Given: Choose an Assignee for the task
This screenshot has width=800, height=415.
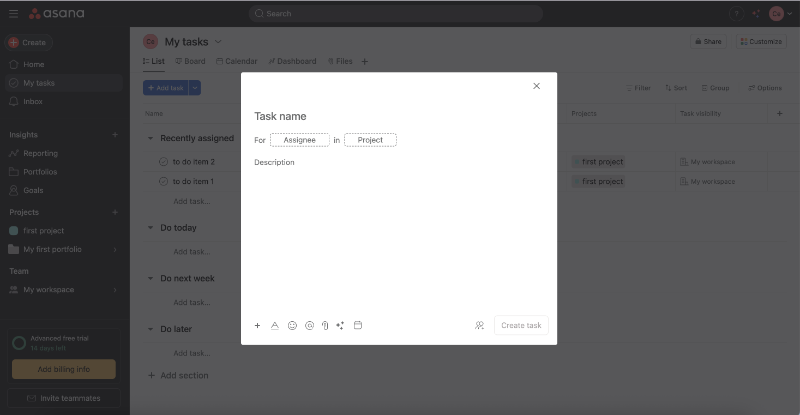Looking at the screenshot, I should 299,140.
